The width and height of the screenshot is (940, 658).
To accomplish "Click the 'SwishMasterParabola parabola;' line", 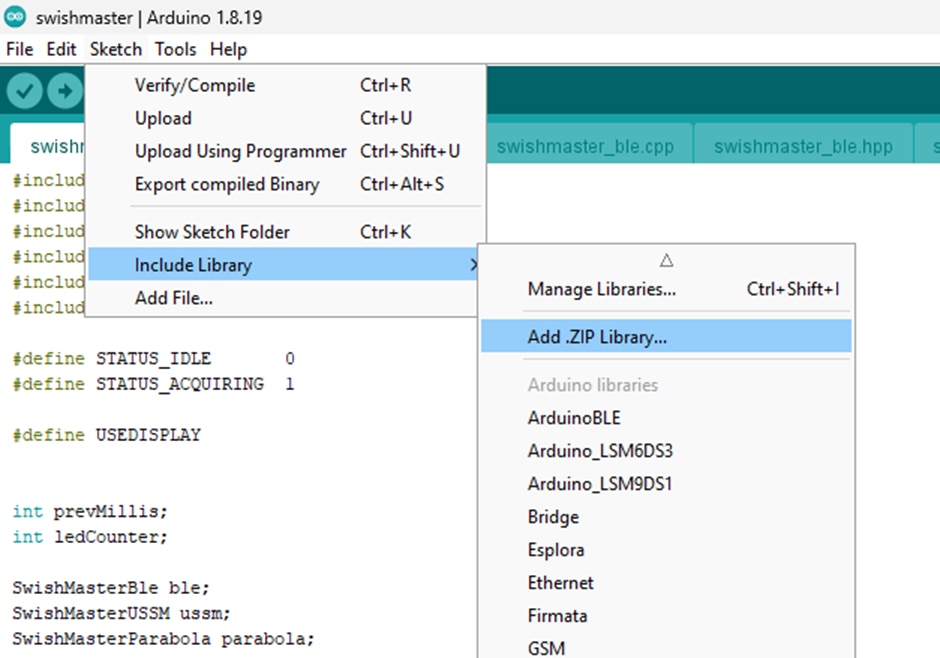I will pyautogui.click(x=163, y=639).
